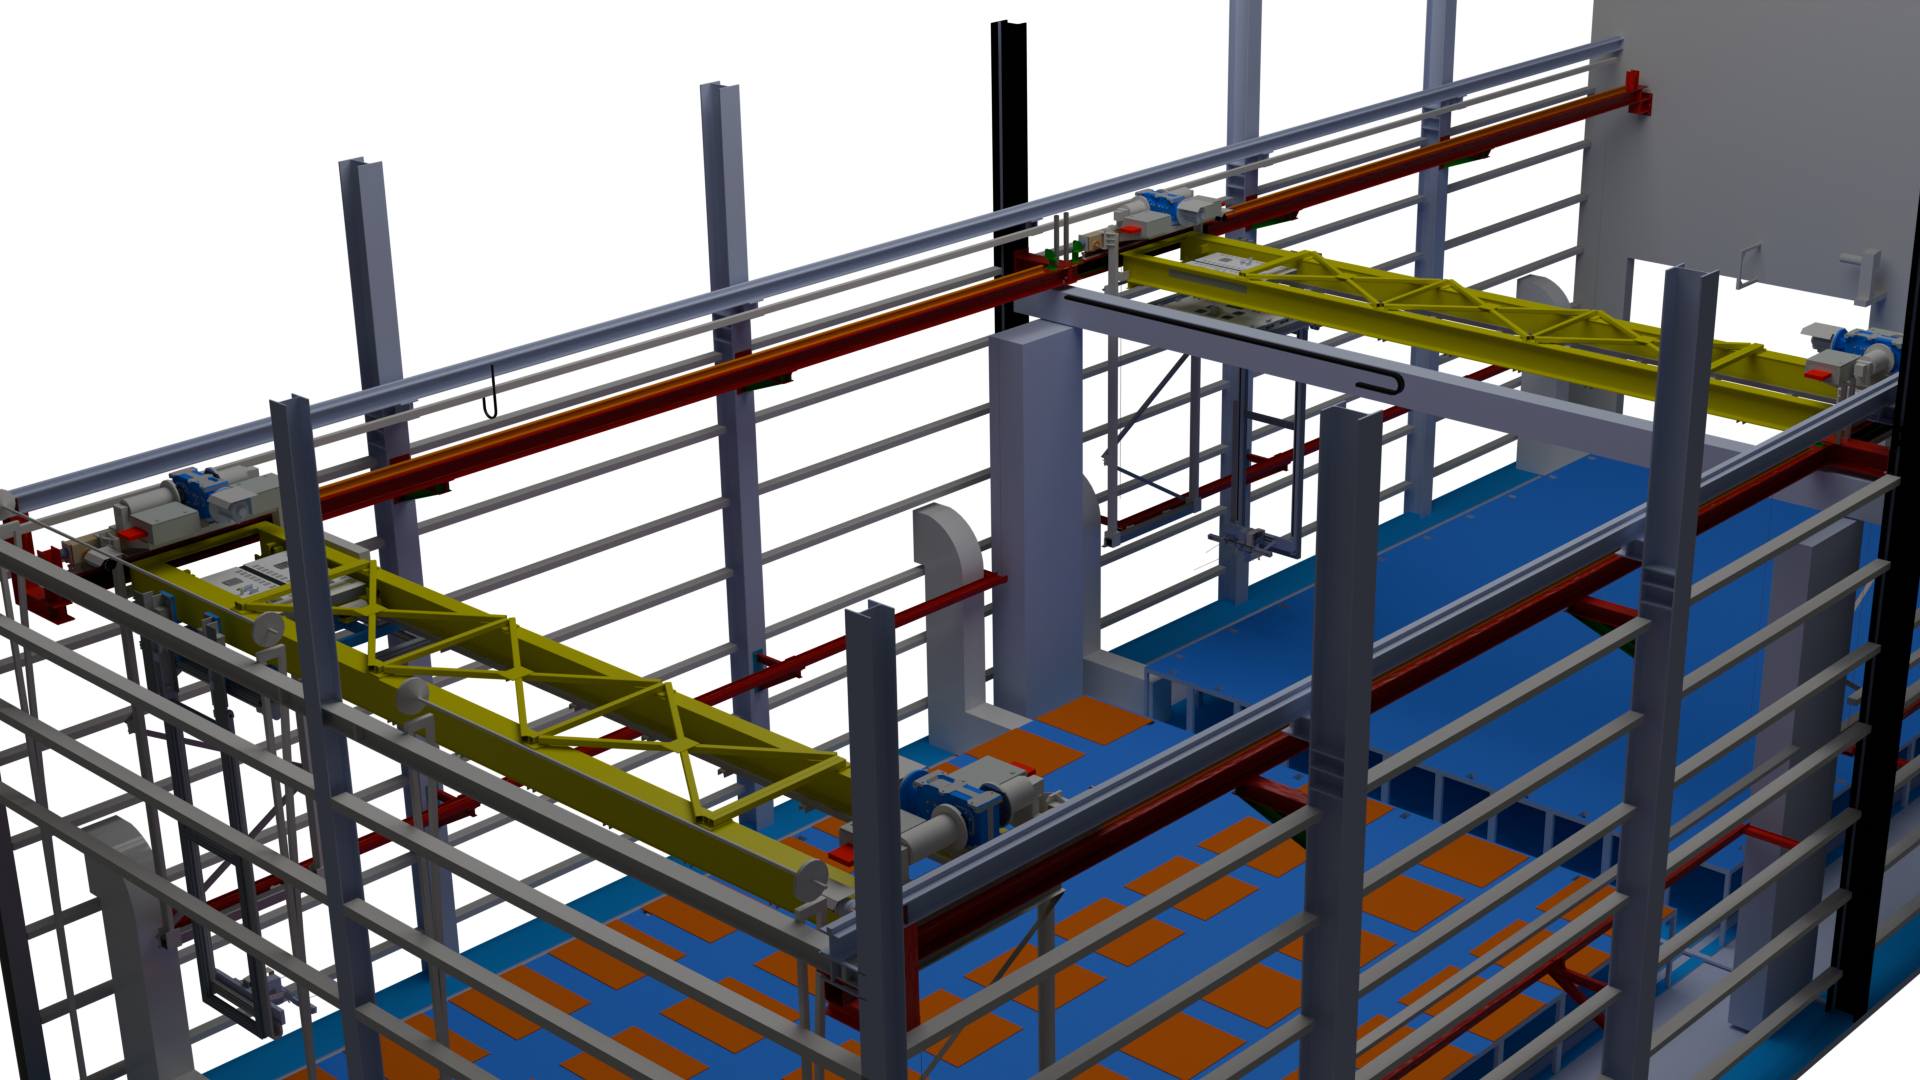Select the blue gear motor near the black pole
The width and height of the screenshot is (1920, 1080).
1160,207
